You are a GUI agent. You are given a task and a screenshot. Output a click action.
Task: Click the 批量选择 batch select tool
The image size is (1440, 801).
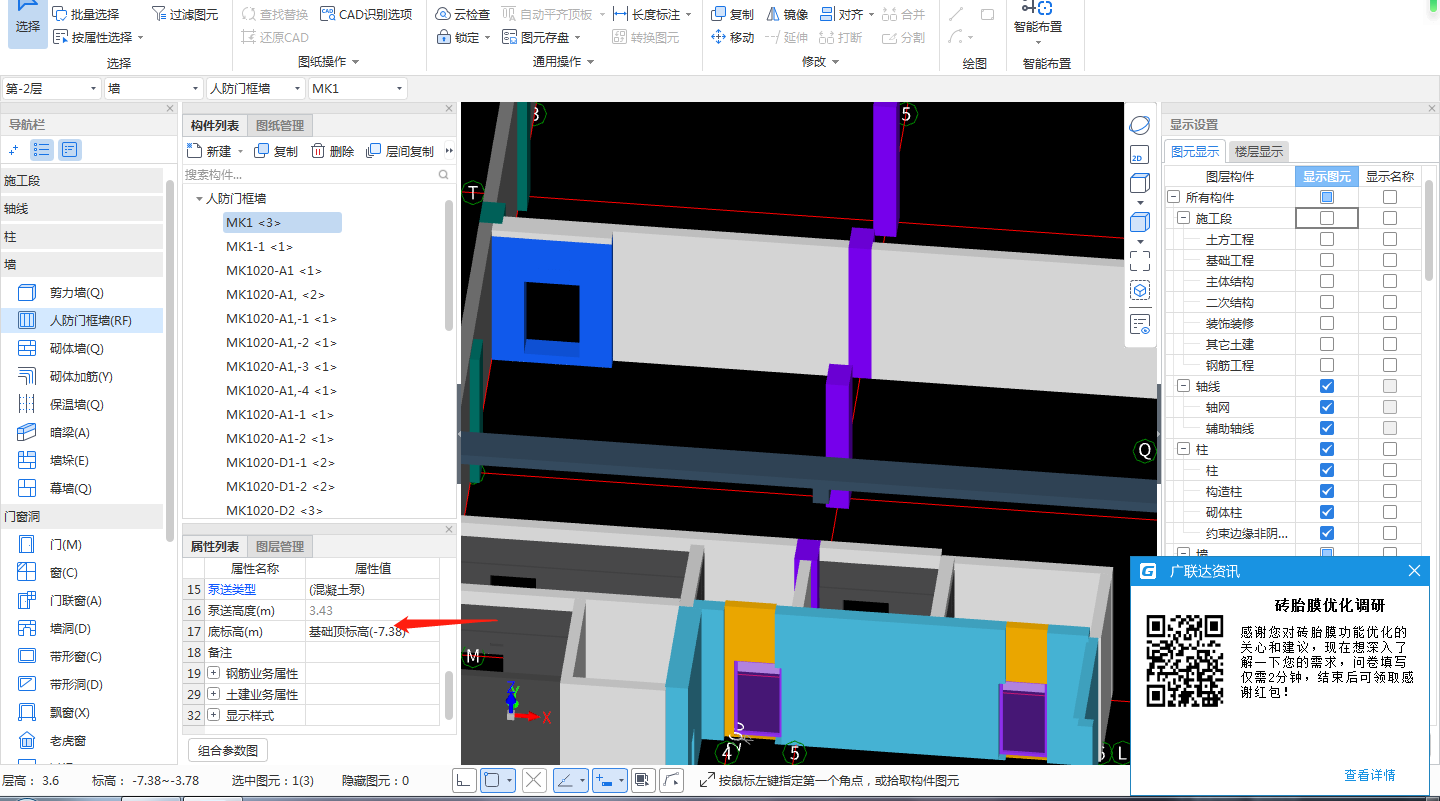pyautogui.click(x=86, y=14)
